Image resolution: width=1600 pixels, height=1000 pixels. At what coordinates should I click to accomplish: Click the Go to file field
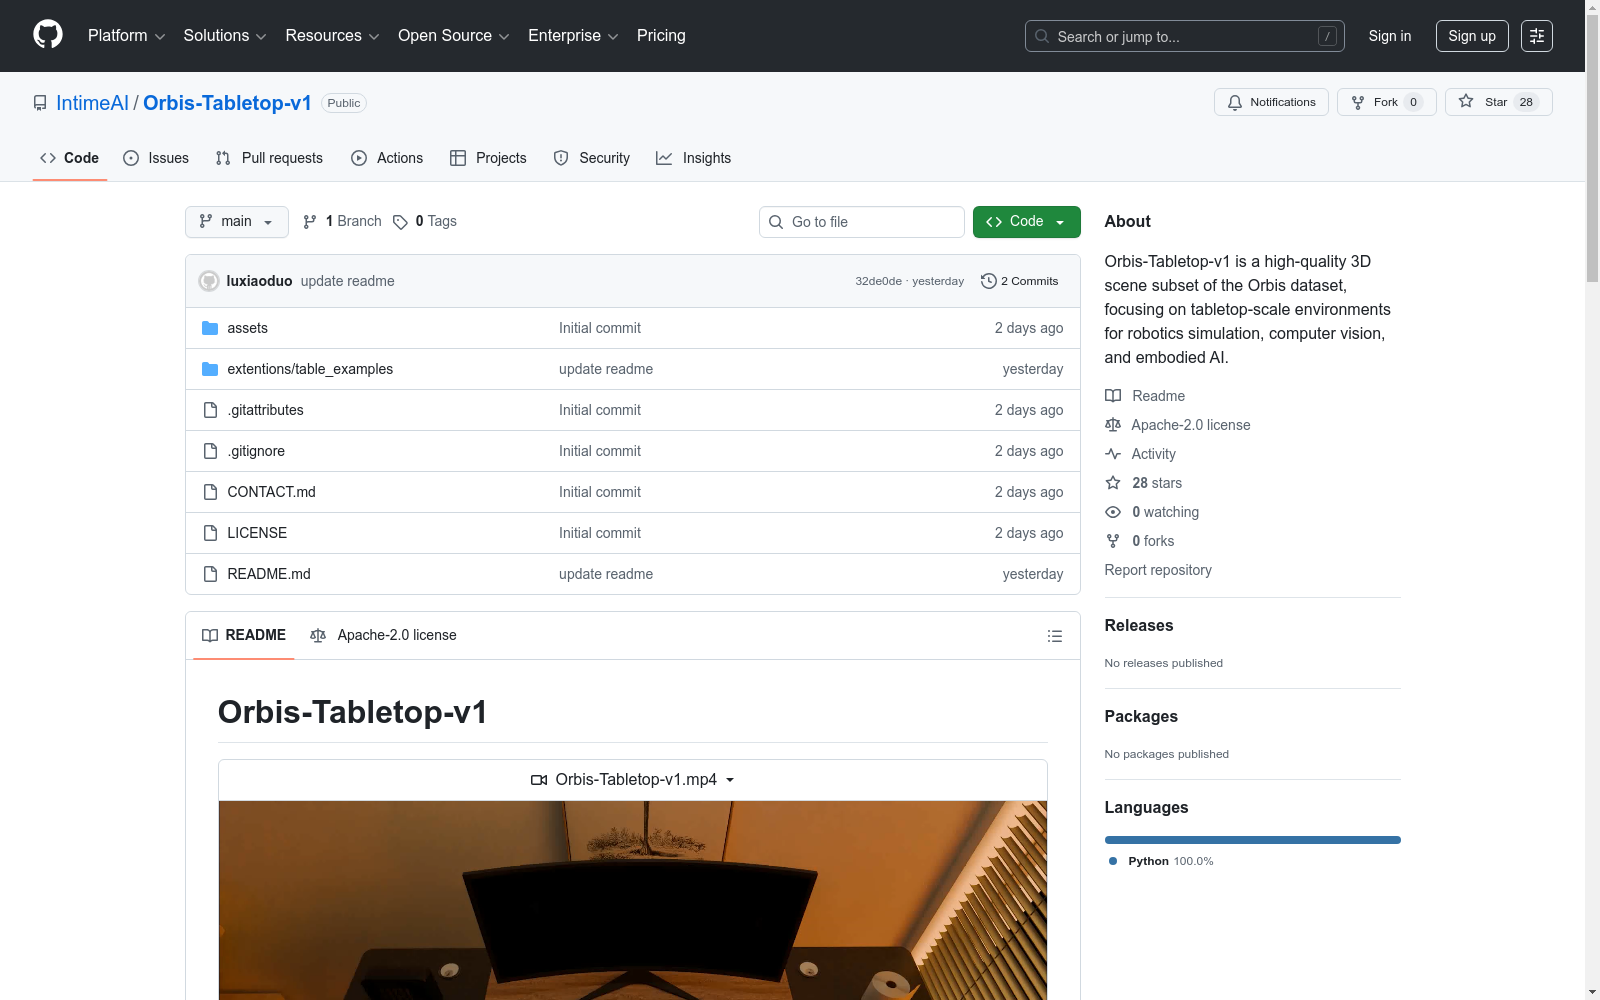pos(862,222)
